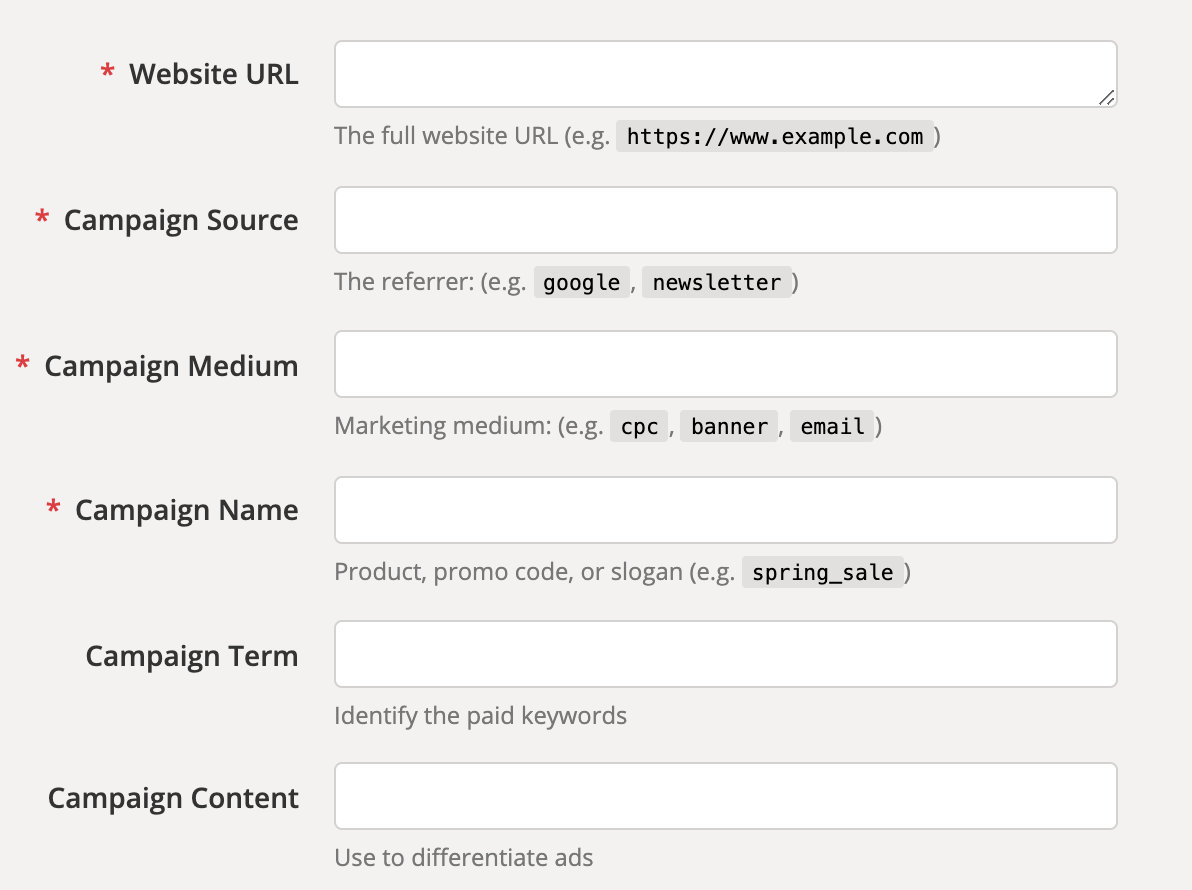Screen dimensions: 1192x890
Task: Click the Campaign Content label
Action: pyautogui.click(x=173, y=798)
